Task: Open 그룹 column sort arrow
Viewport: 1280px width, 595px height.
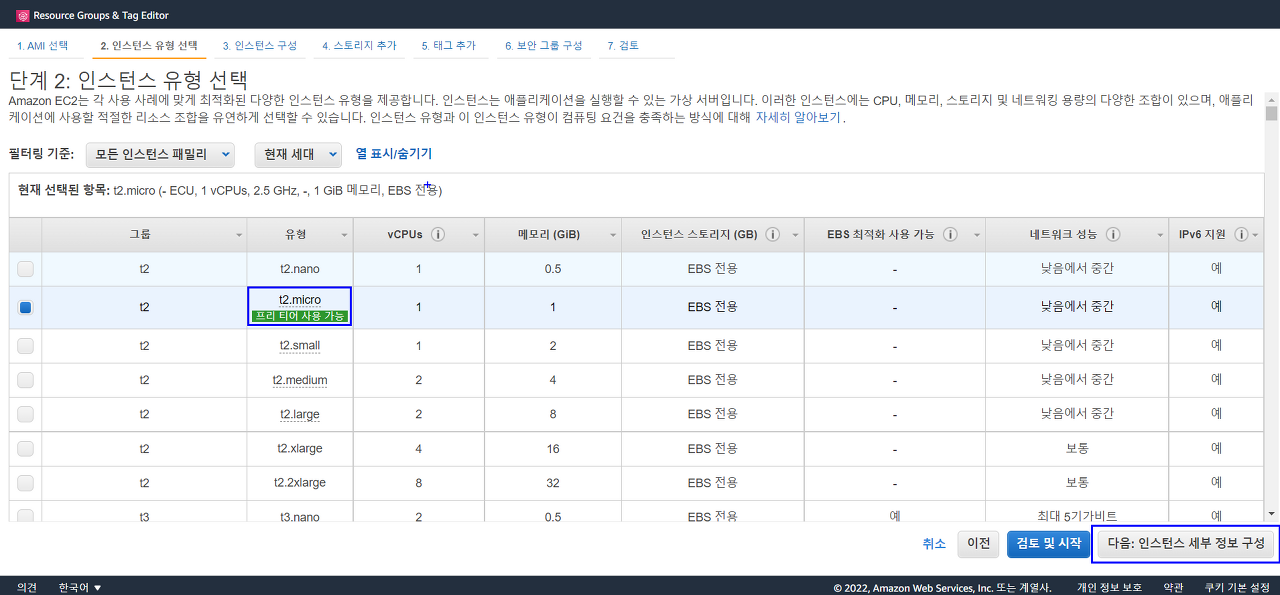Action: [x=239, y=235]
